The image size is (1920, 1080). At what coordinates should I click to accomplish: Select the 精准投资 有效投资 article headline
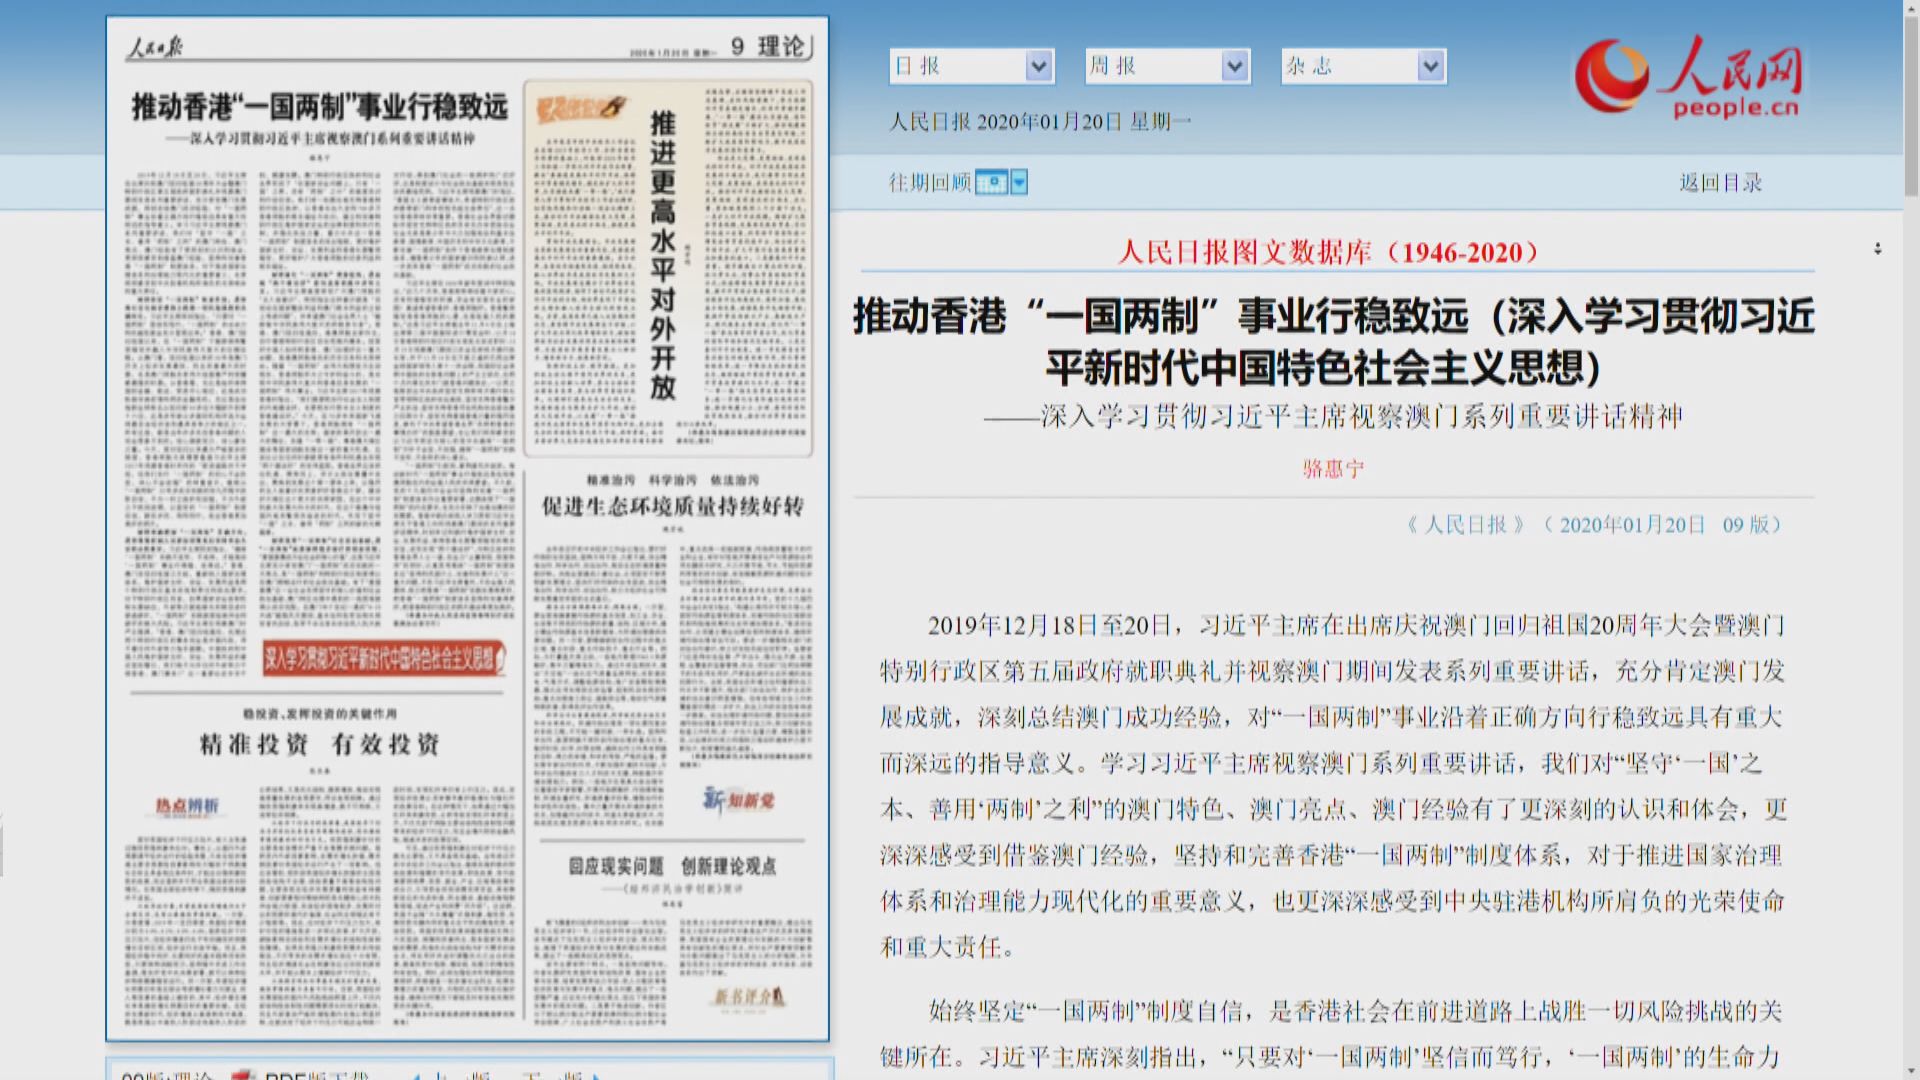coord(319,745)
